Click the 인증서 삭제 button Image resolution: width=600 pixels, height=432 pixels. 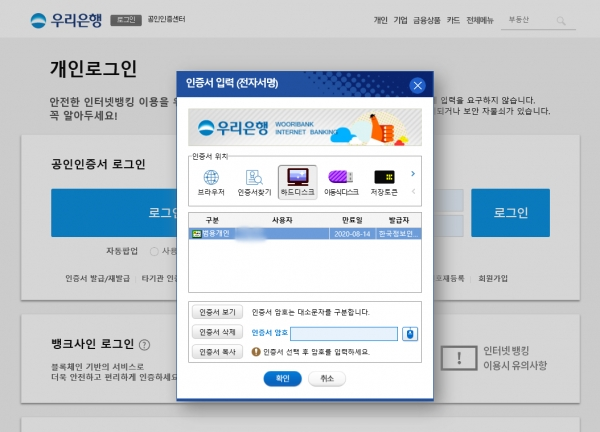217,332
